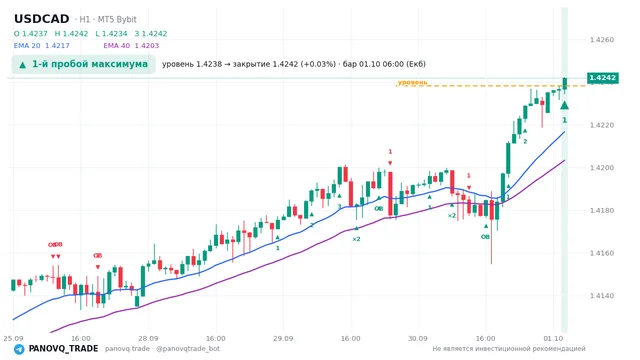Click the '1-й пробой максимума' badge
The height and width of the screenshot is (360, 640).
pos(84,64)
